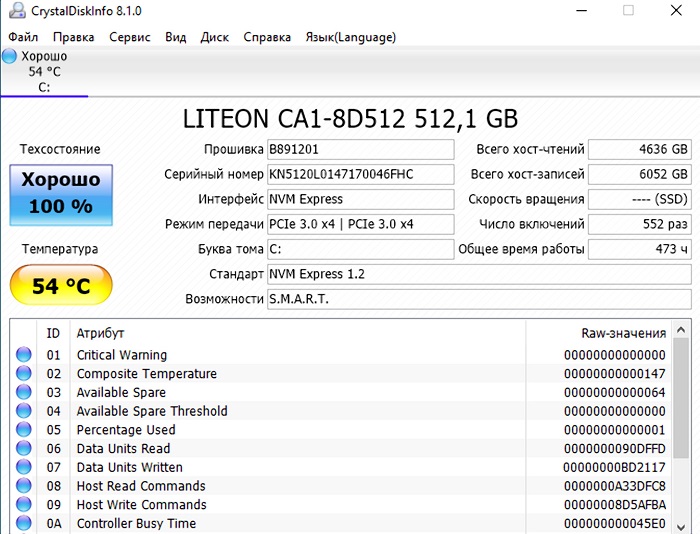Click the disk title LITEON CA1-8D512 512,1 GB
The image size is (700, 534).
pos(350,119)
